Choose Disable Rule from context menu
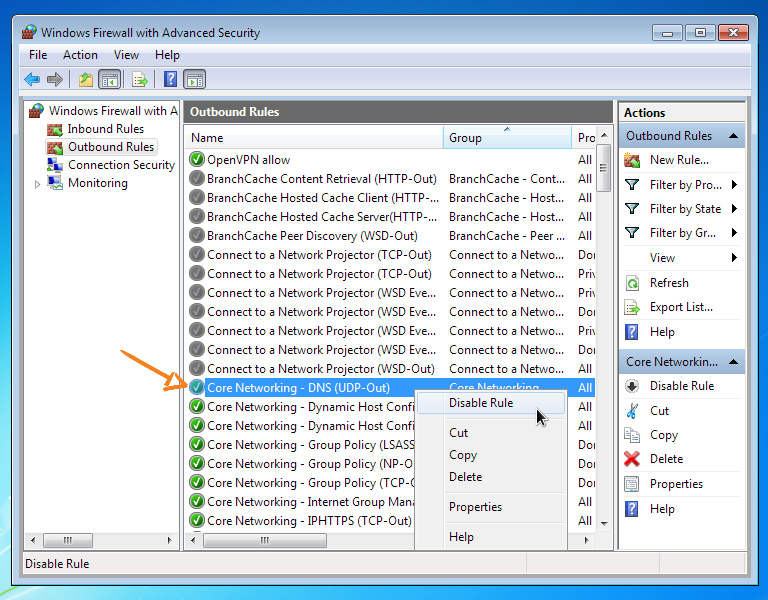Image resolution: width=768 pixels, height=600 pixels. click(481, 403)
